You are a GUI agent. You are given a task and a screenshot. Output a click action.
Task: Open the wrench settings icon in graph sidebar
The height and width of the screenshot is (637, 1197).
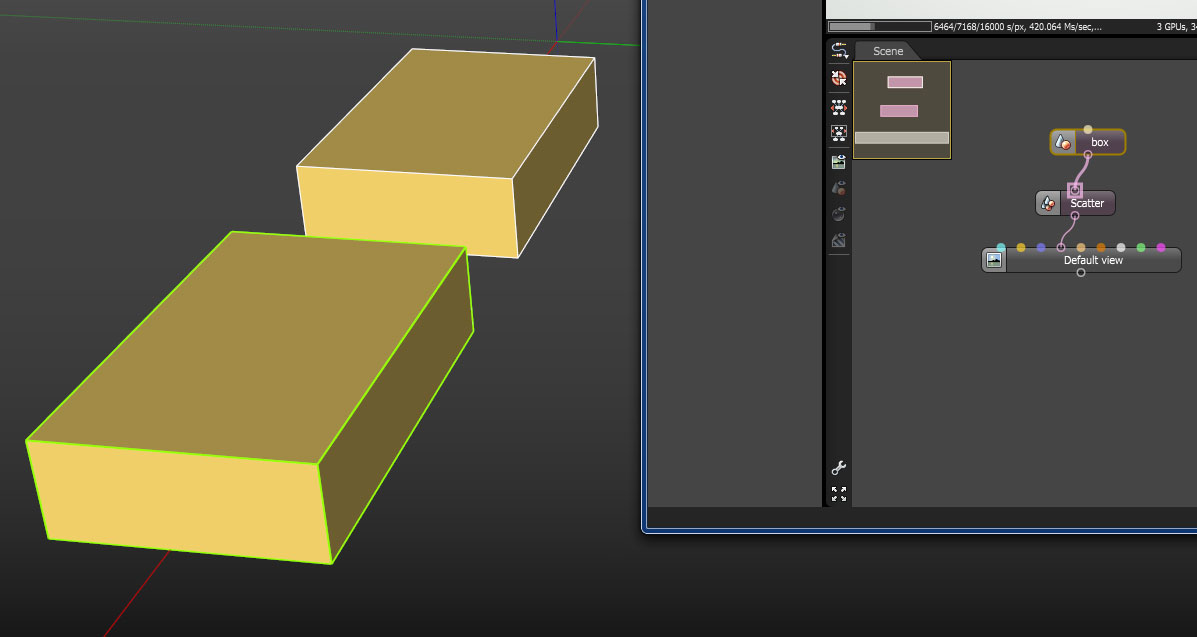click(839, 467)
